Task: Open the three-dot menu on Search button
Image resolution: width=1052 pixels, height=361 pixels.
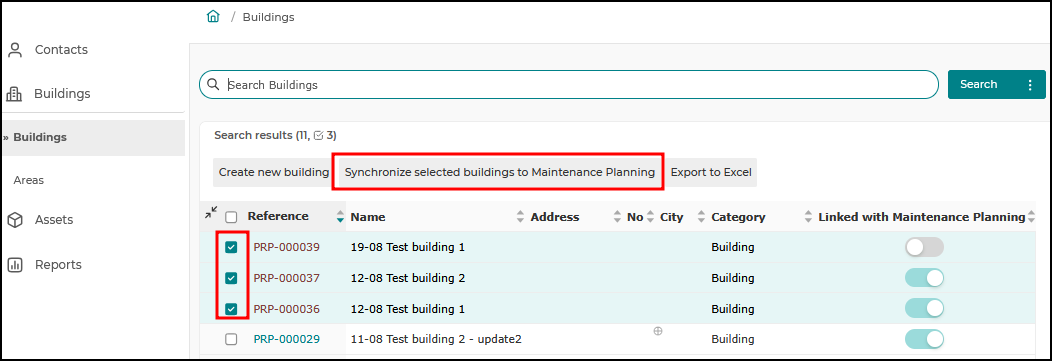Action: tap(1031, 85)
